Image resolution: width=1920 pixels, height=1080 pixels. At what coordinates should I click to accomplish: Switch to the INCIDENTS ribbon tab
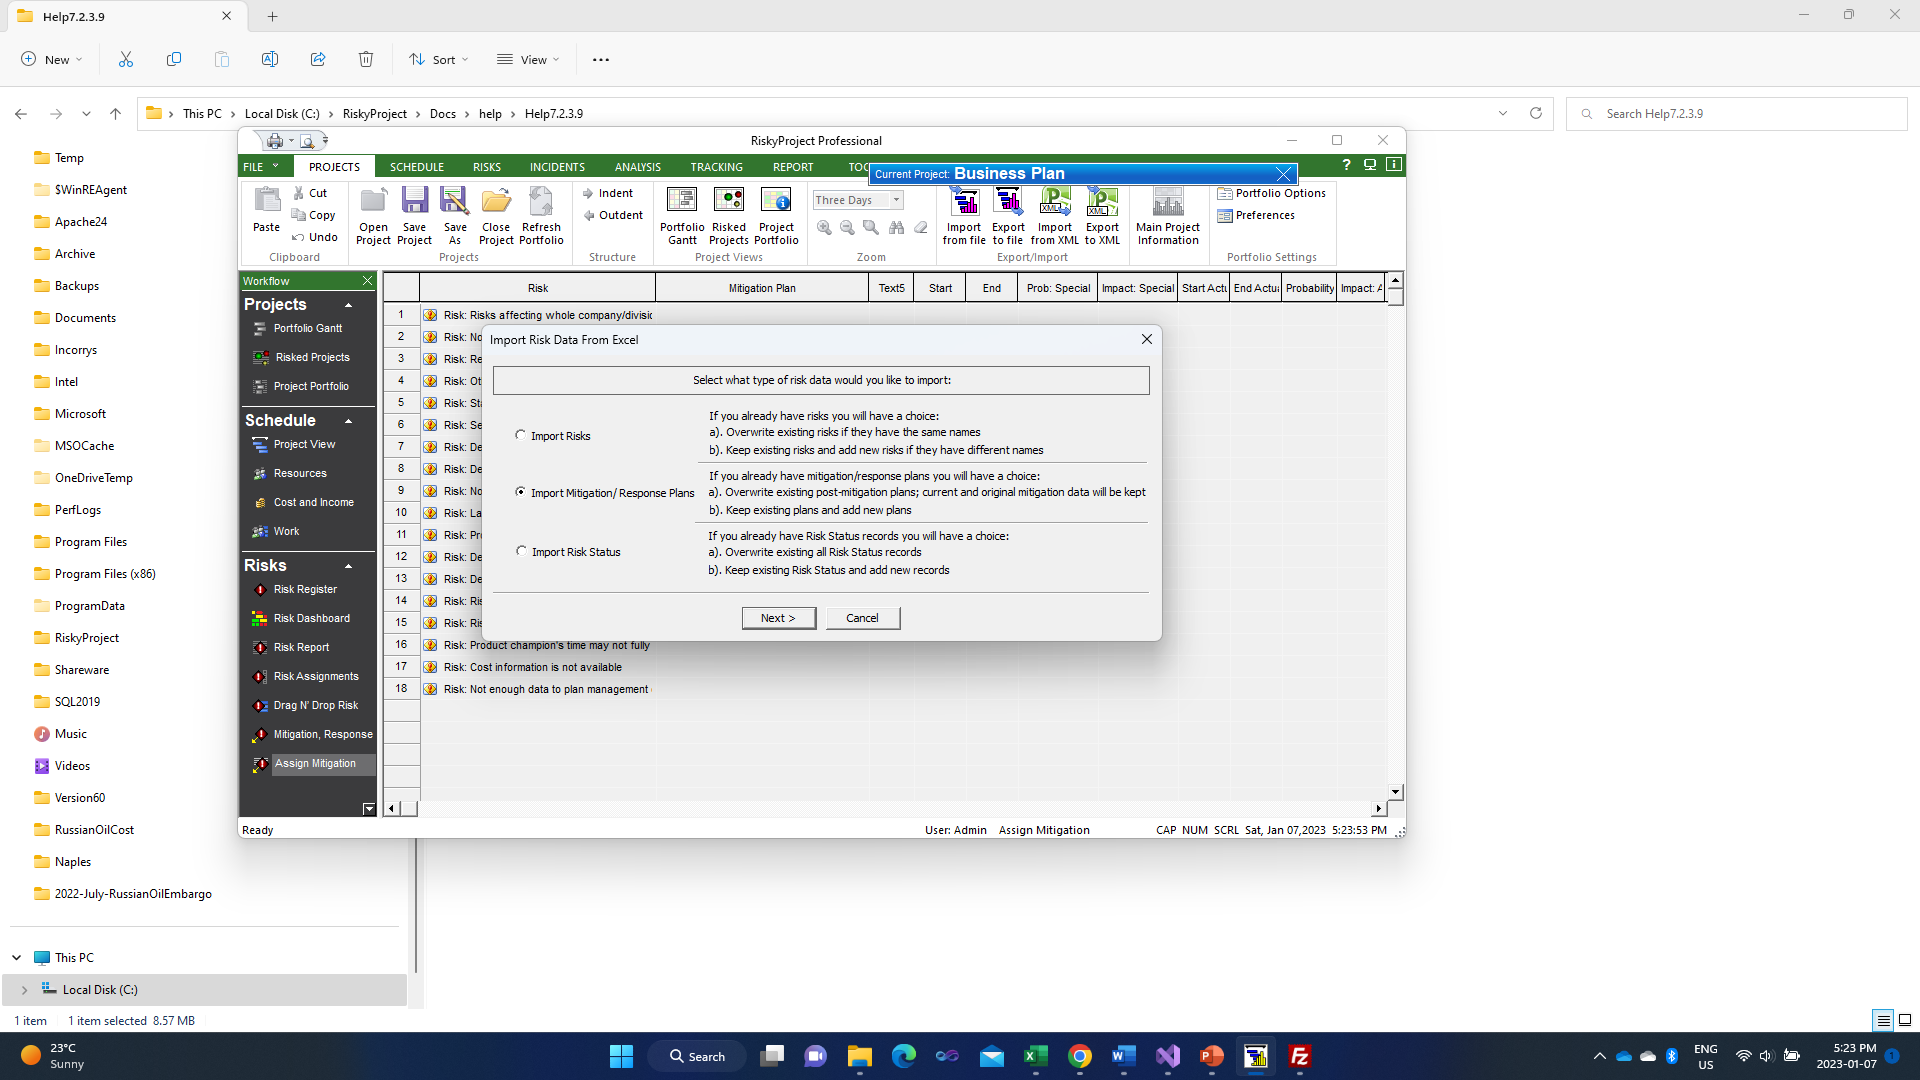pyautogui.click(x=557, y=167)
